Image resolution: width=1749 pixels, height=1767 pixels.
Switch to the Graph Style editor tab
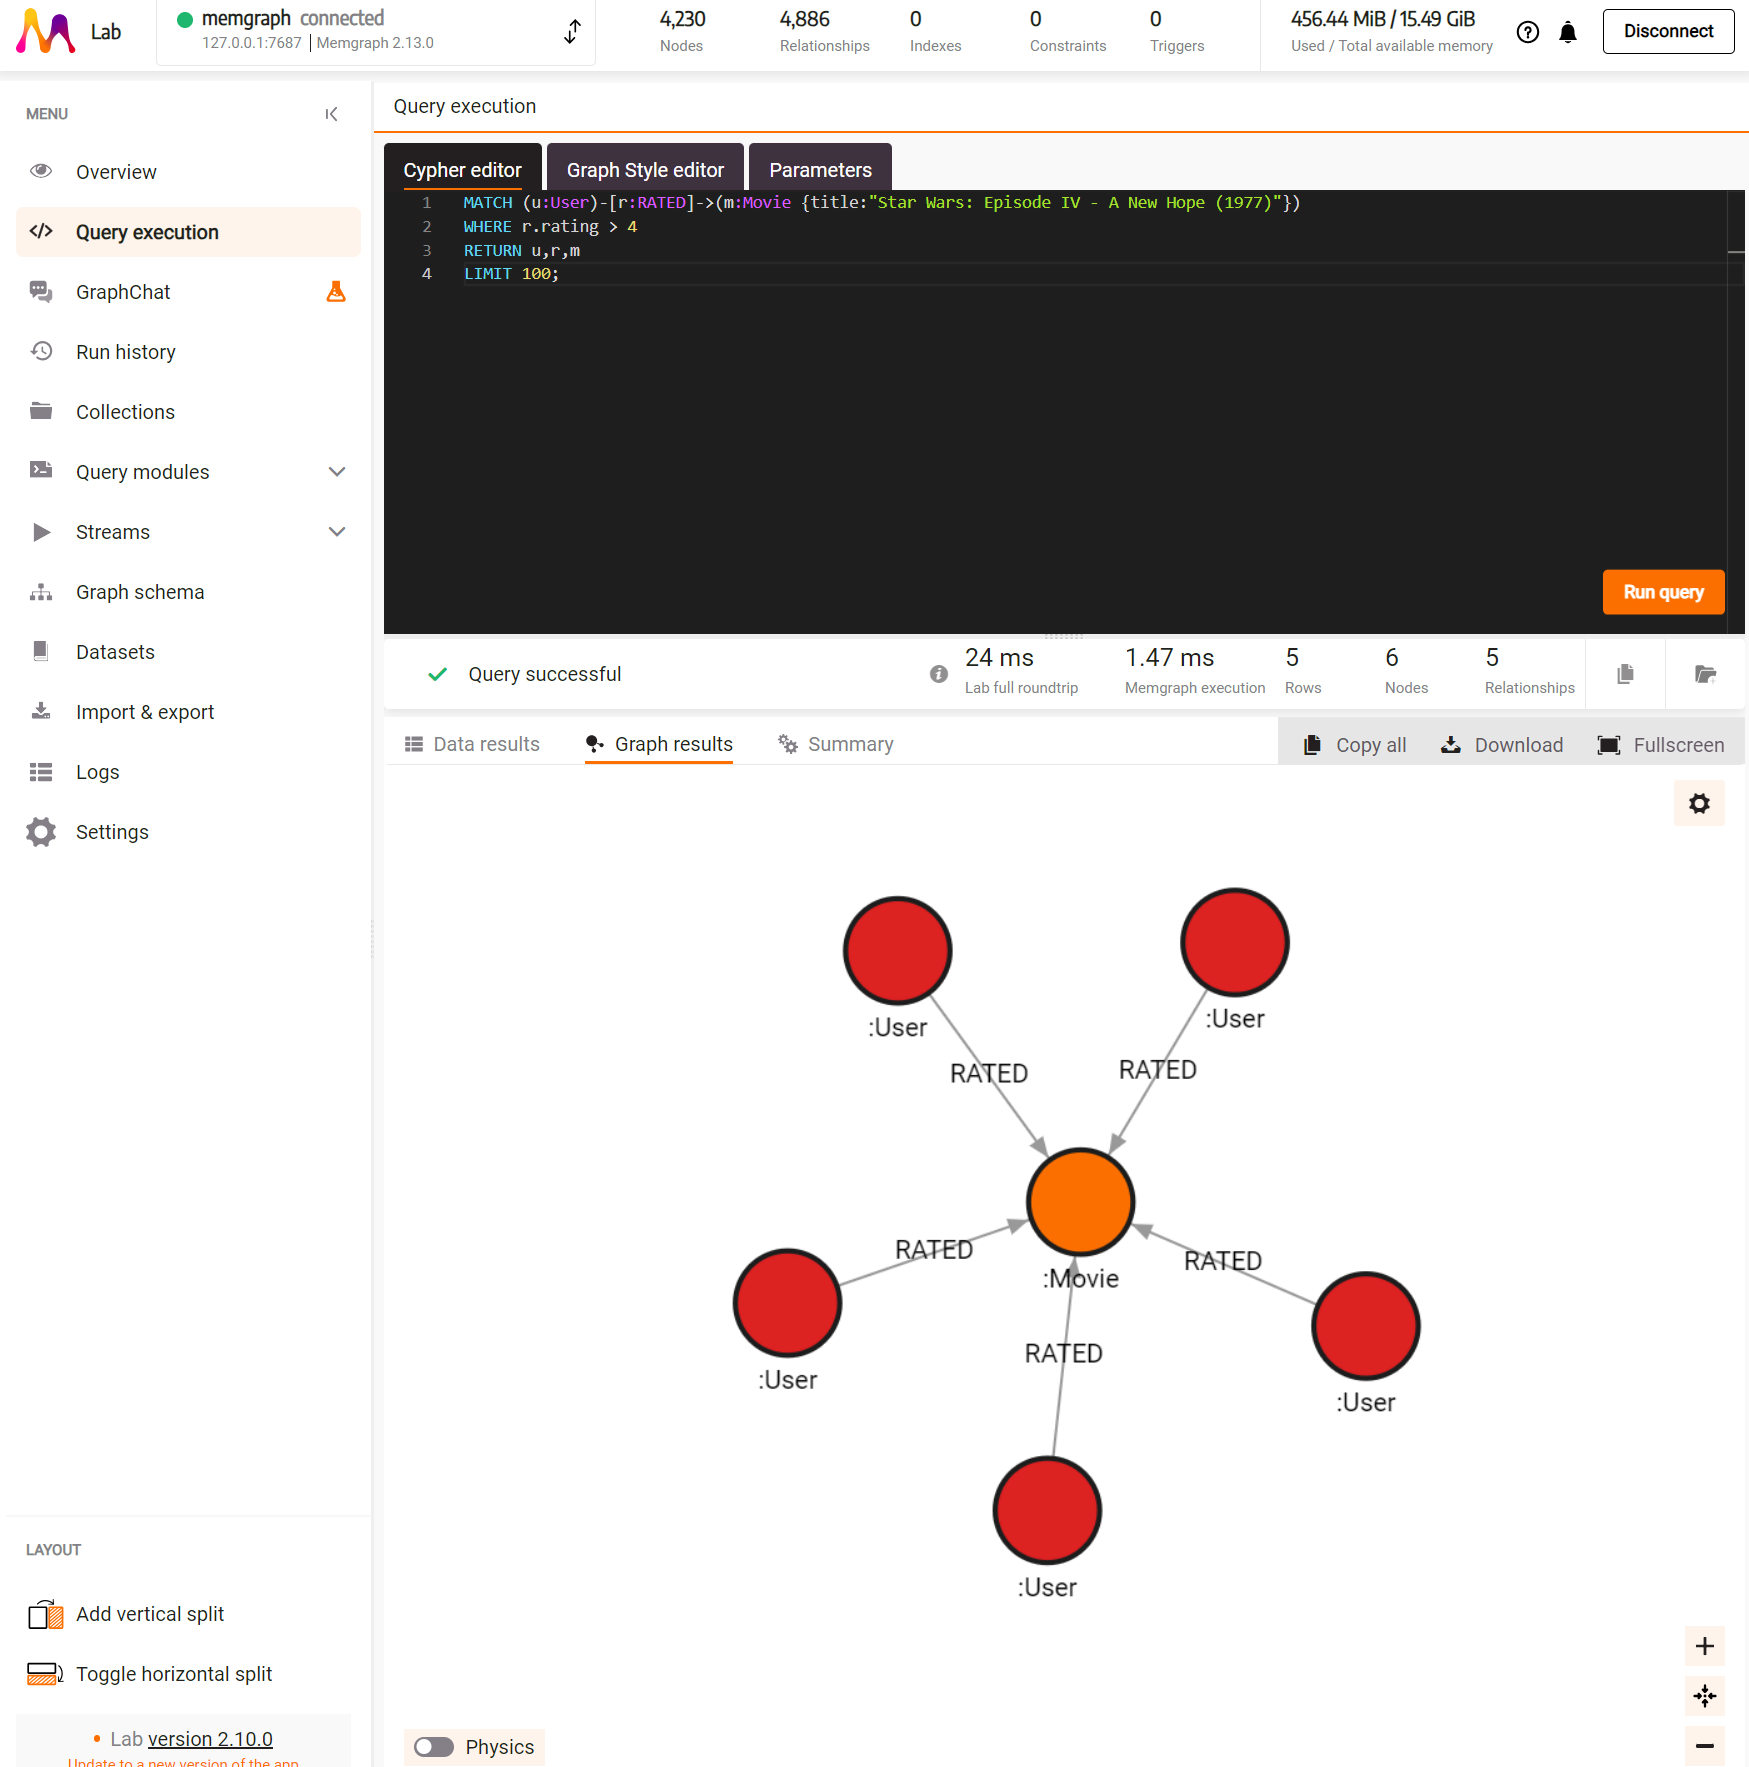point(645,169)
